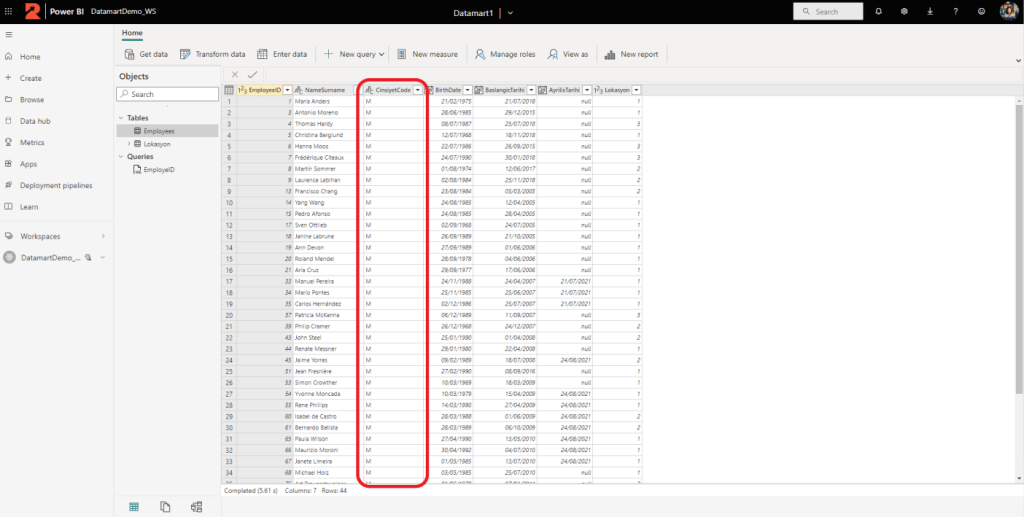Open settings gear in top bar

904,12
